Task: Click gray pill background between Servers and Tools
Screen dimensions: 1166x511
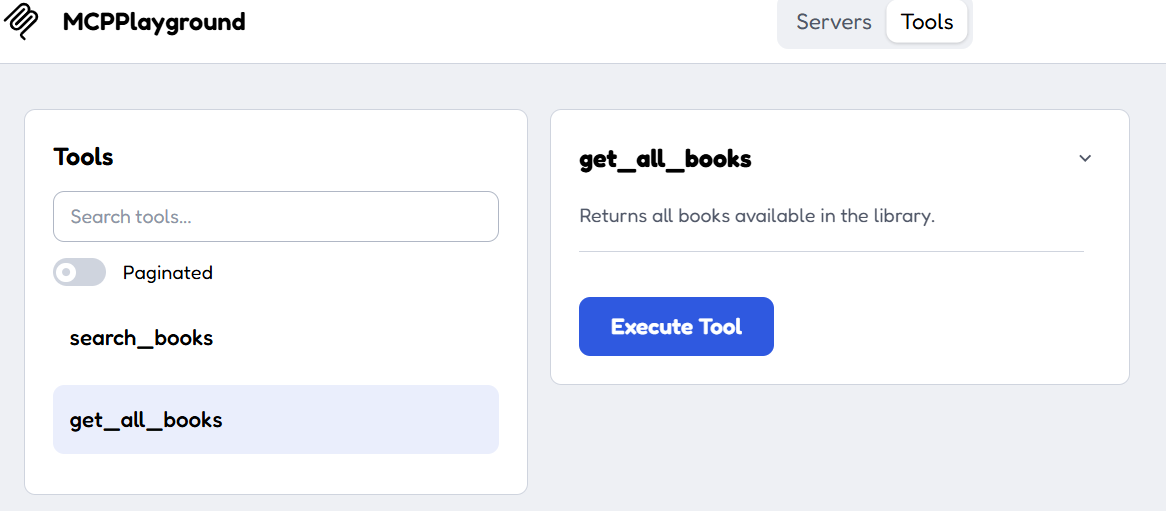Action: pos(885,22)
